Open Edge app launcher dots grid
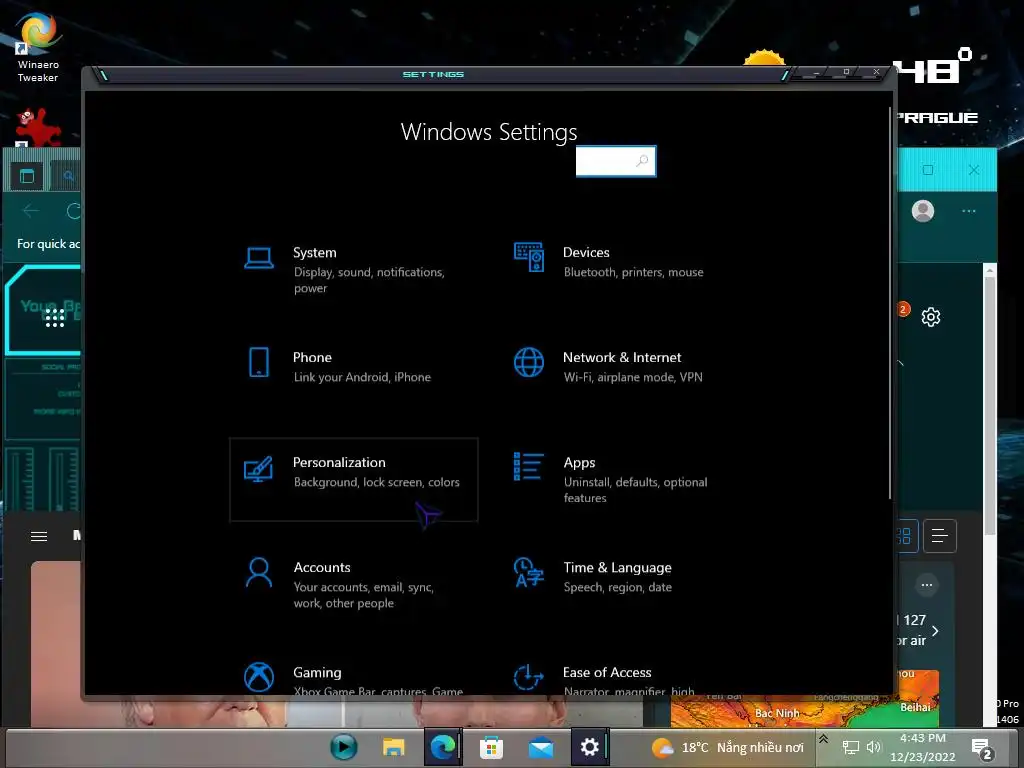The image size is (1024, 768). (x=55, y=318)
